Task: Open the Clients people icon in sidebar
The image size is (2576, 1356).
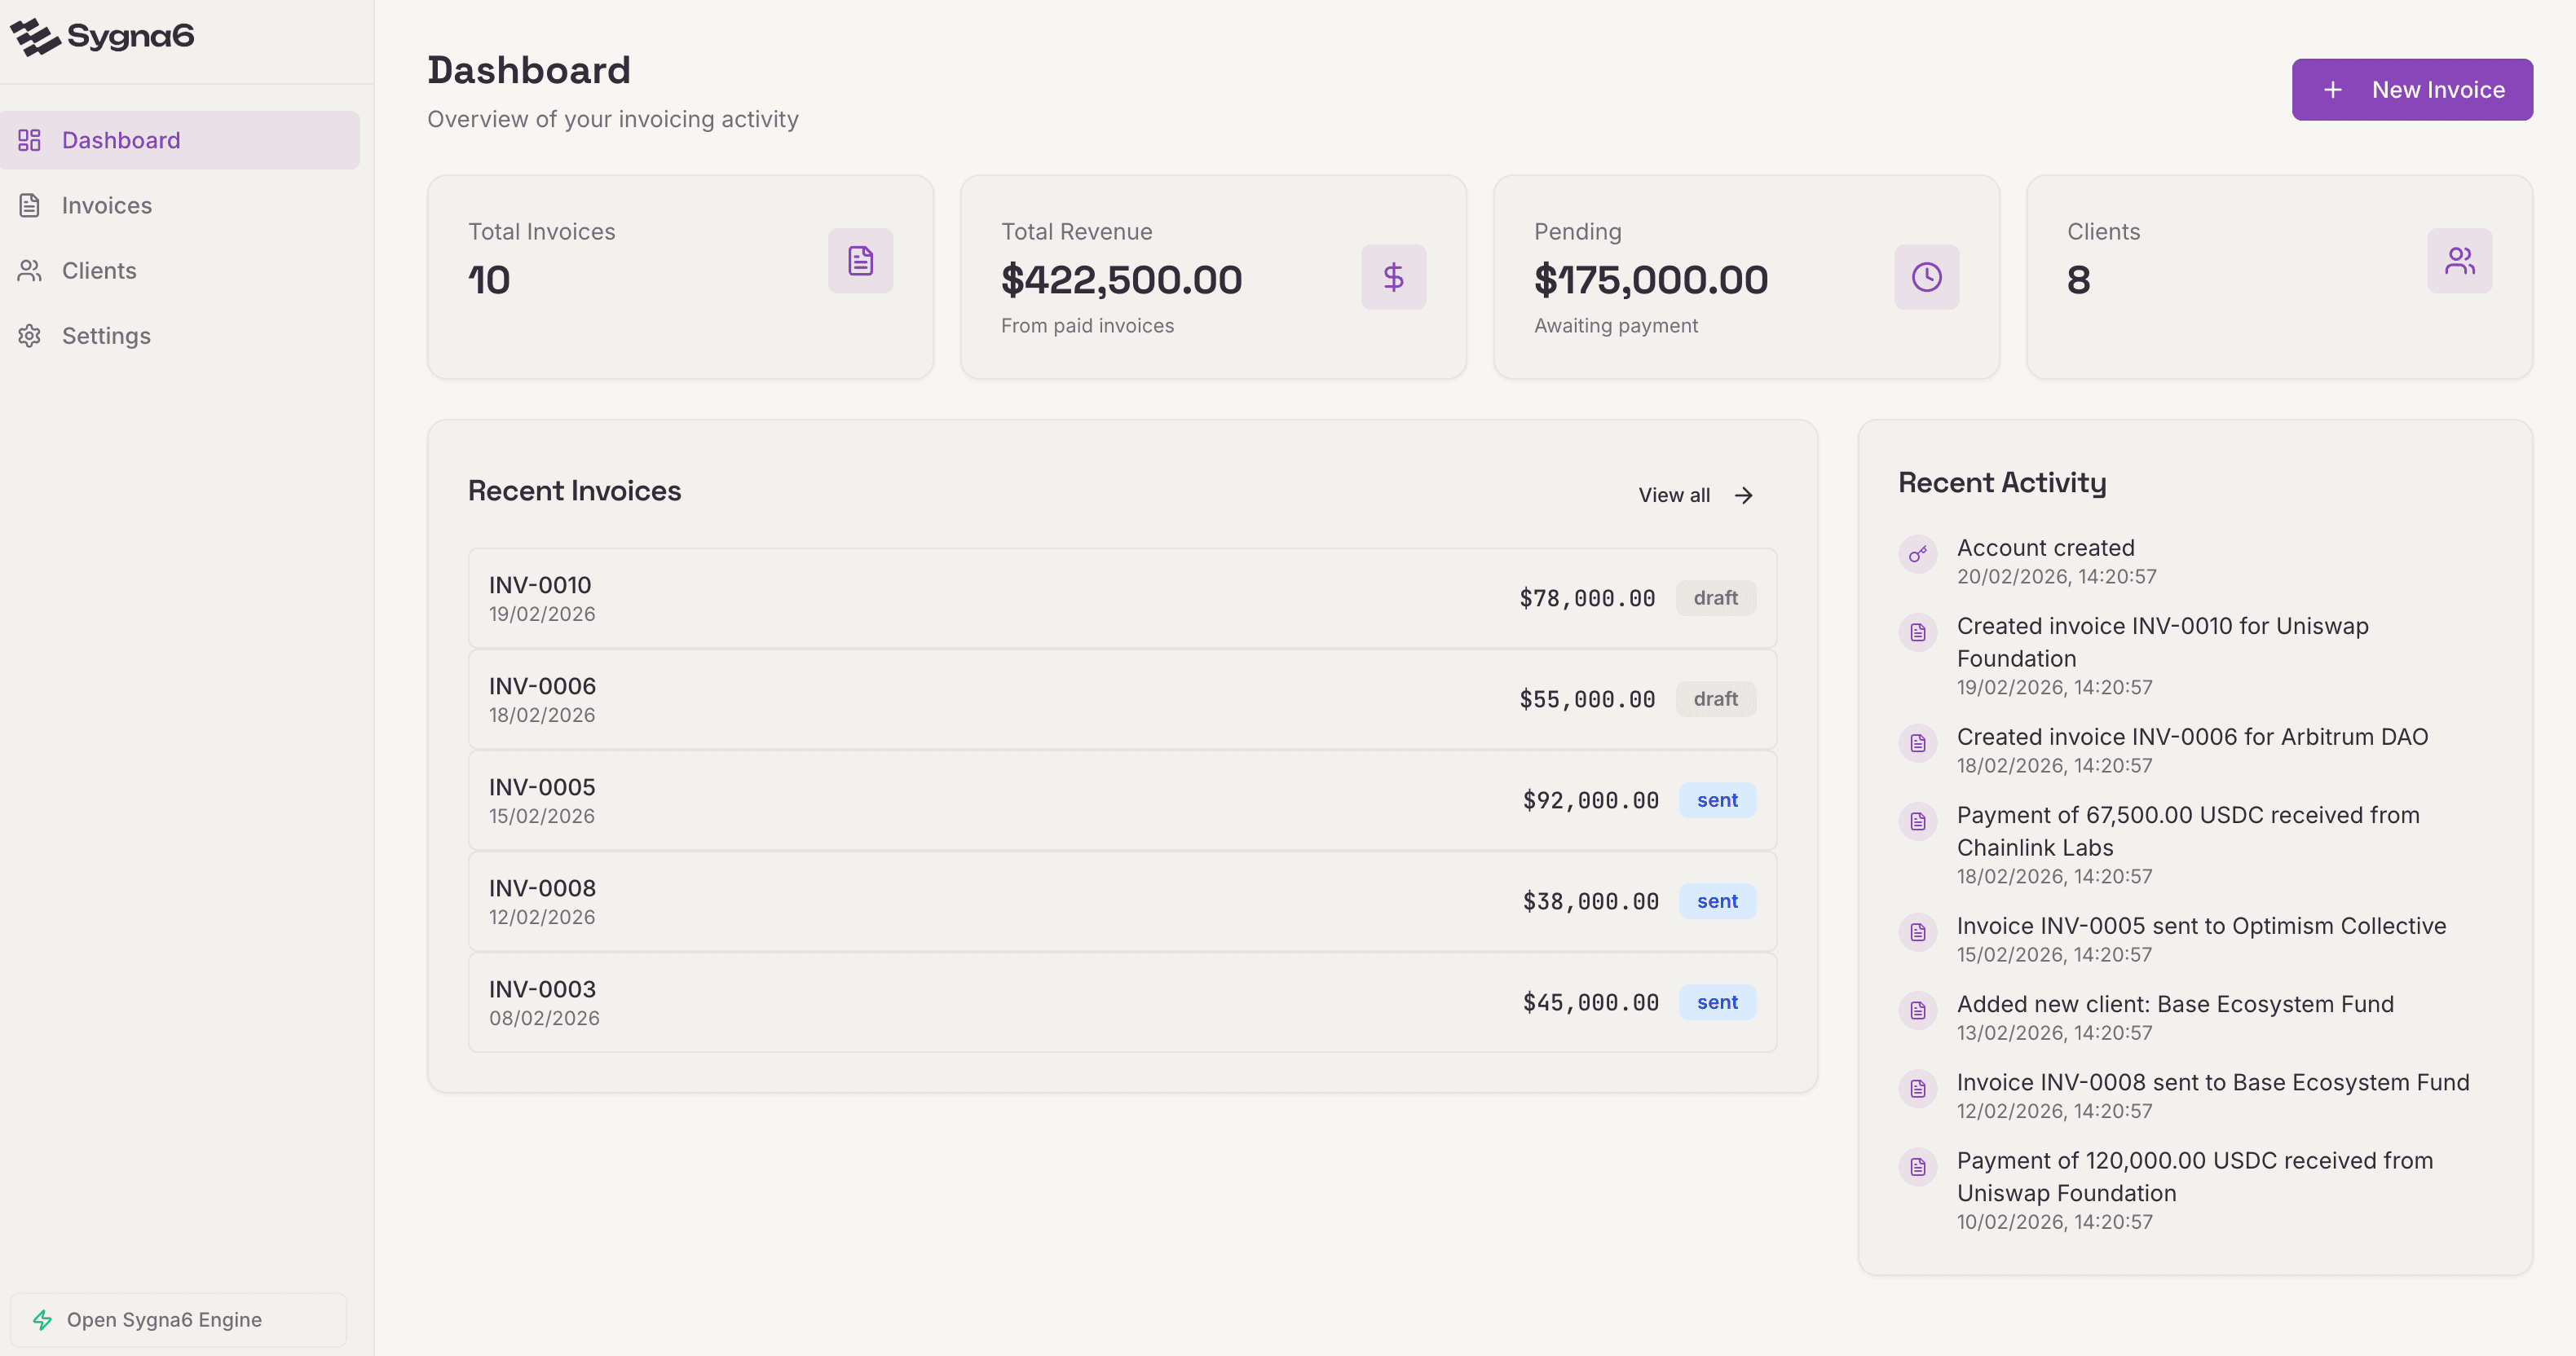Action: click(x=29, y=270)
